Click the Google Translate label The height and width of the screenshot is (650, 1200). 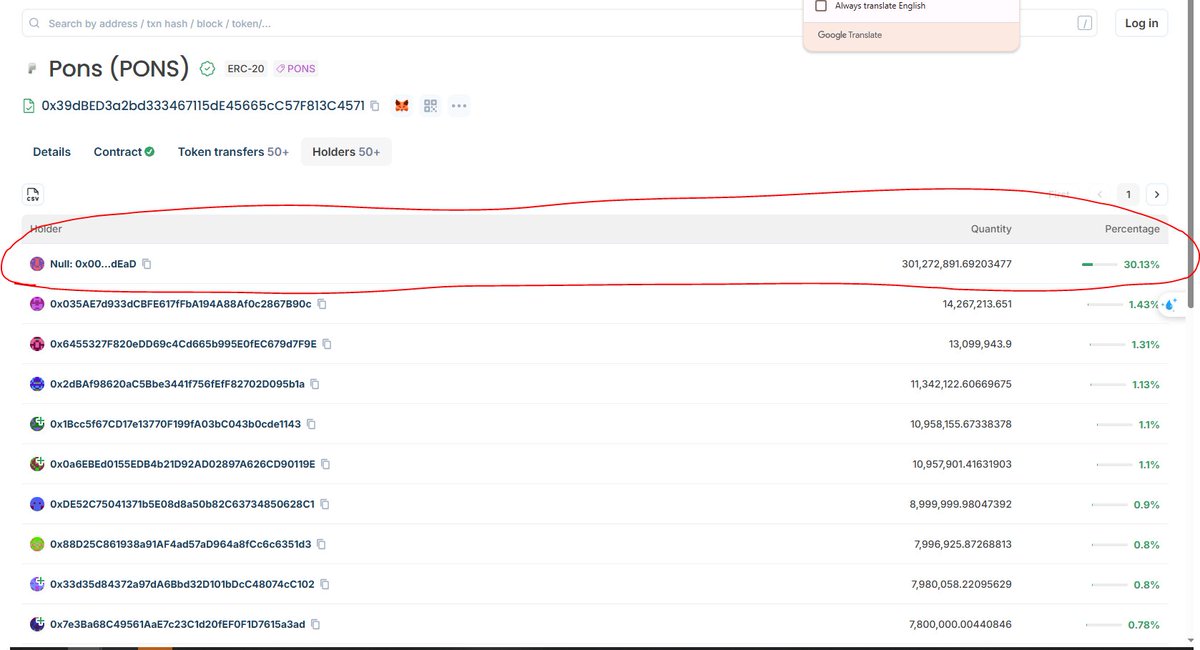pos(850,35)
